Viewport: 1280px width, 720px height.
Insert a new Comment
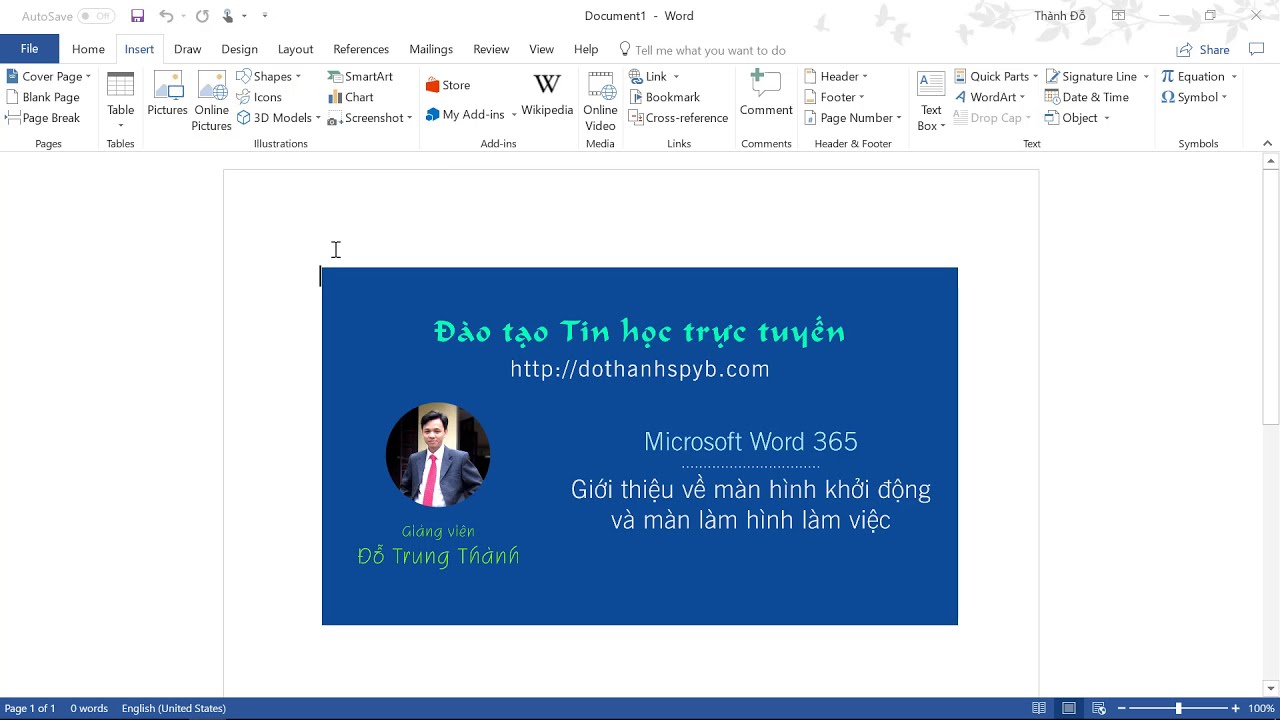point(766,93)
